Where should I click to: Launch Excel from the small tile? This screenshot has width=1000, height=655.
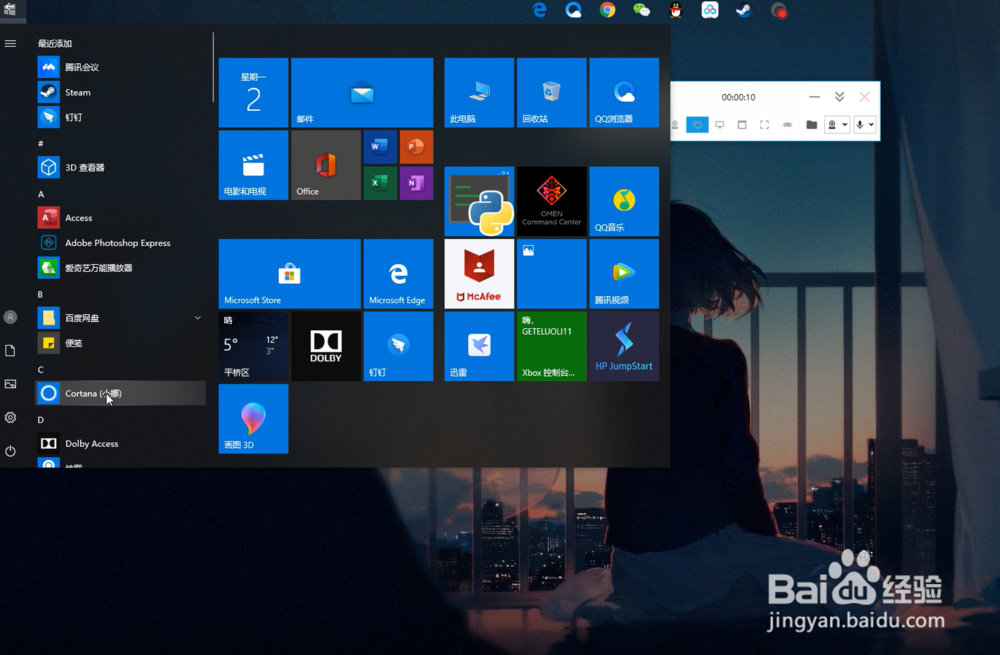380,184
